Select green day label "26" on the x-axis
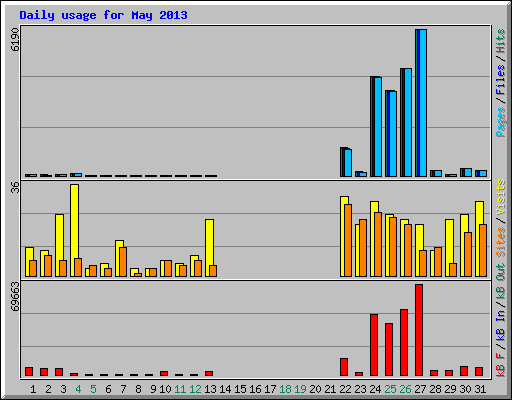 [405, 389]
